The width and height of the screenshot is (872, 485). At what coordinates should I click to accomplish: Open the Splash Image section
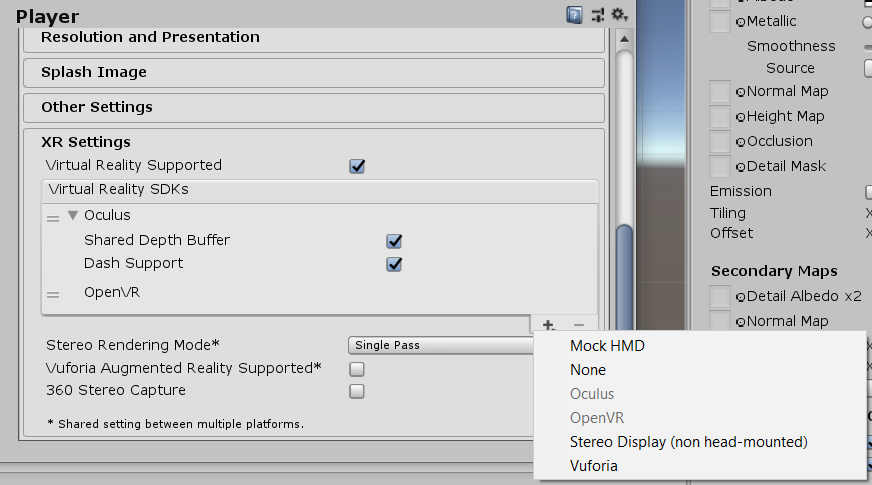(94, 72)
